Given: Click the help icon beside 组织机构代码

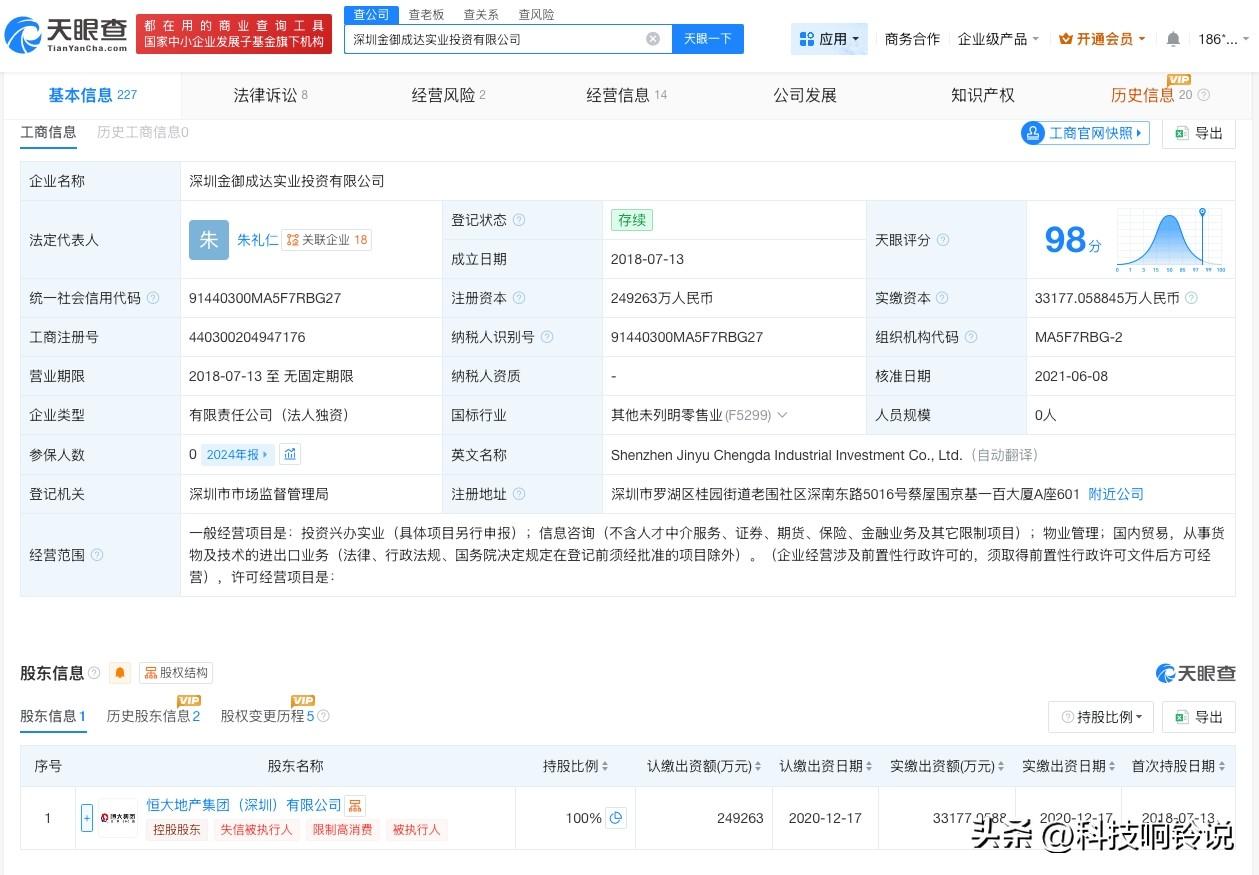Looking at the screenshot, I should [970, 337].
